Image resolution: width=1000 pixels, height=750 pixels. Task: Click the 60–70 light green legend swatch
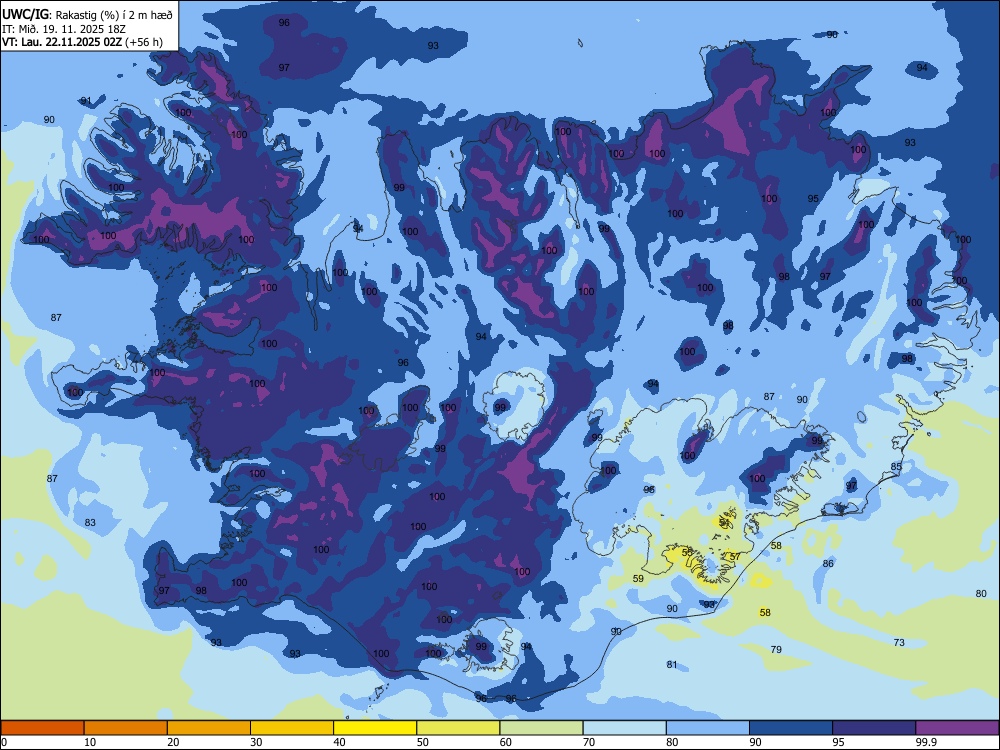tap(541, 728)
